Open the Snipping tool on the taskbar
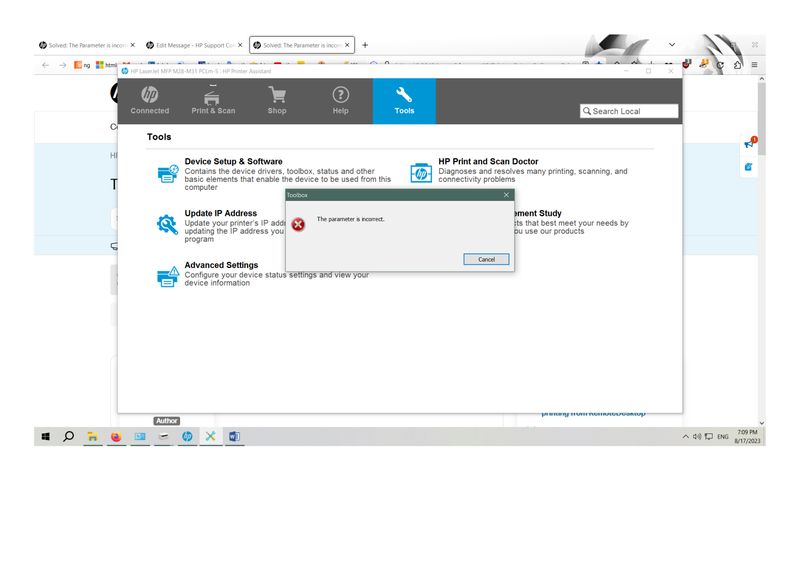800x566 pixels. [210, 436]
